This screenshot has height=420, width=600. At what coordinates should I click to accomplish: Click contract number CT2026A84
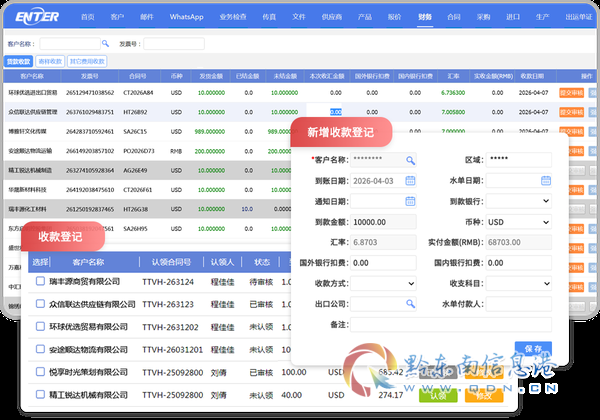(138, 93)
